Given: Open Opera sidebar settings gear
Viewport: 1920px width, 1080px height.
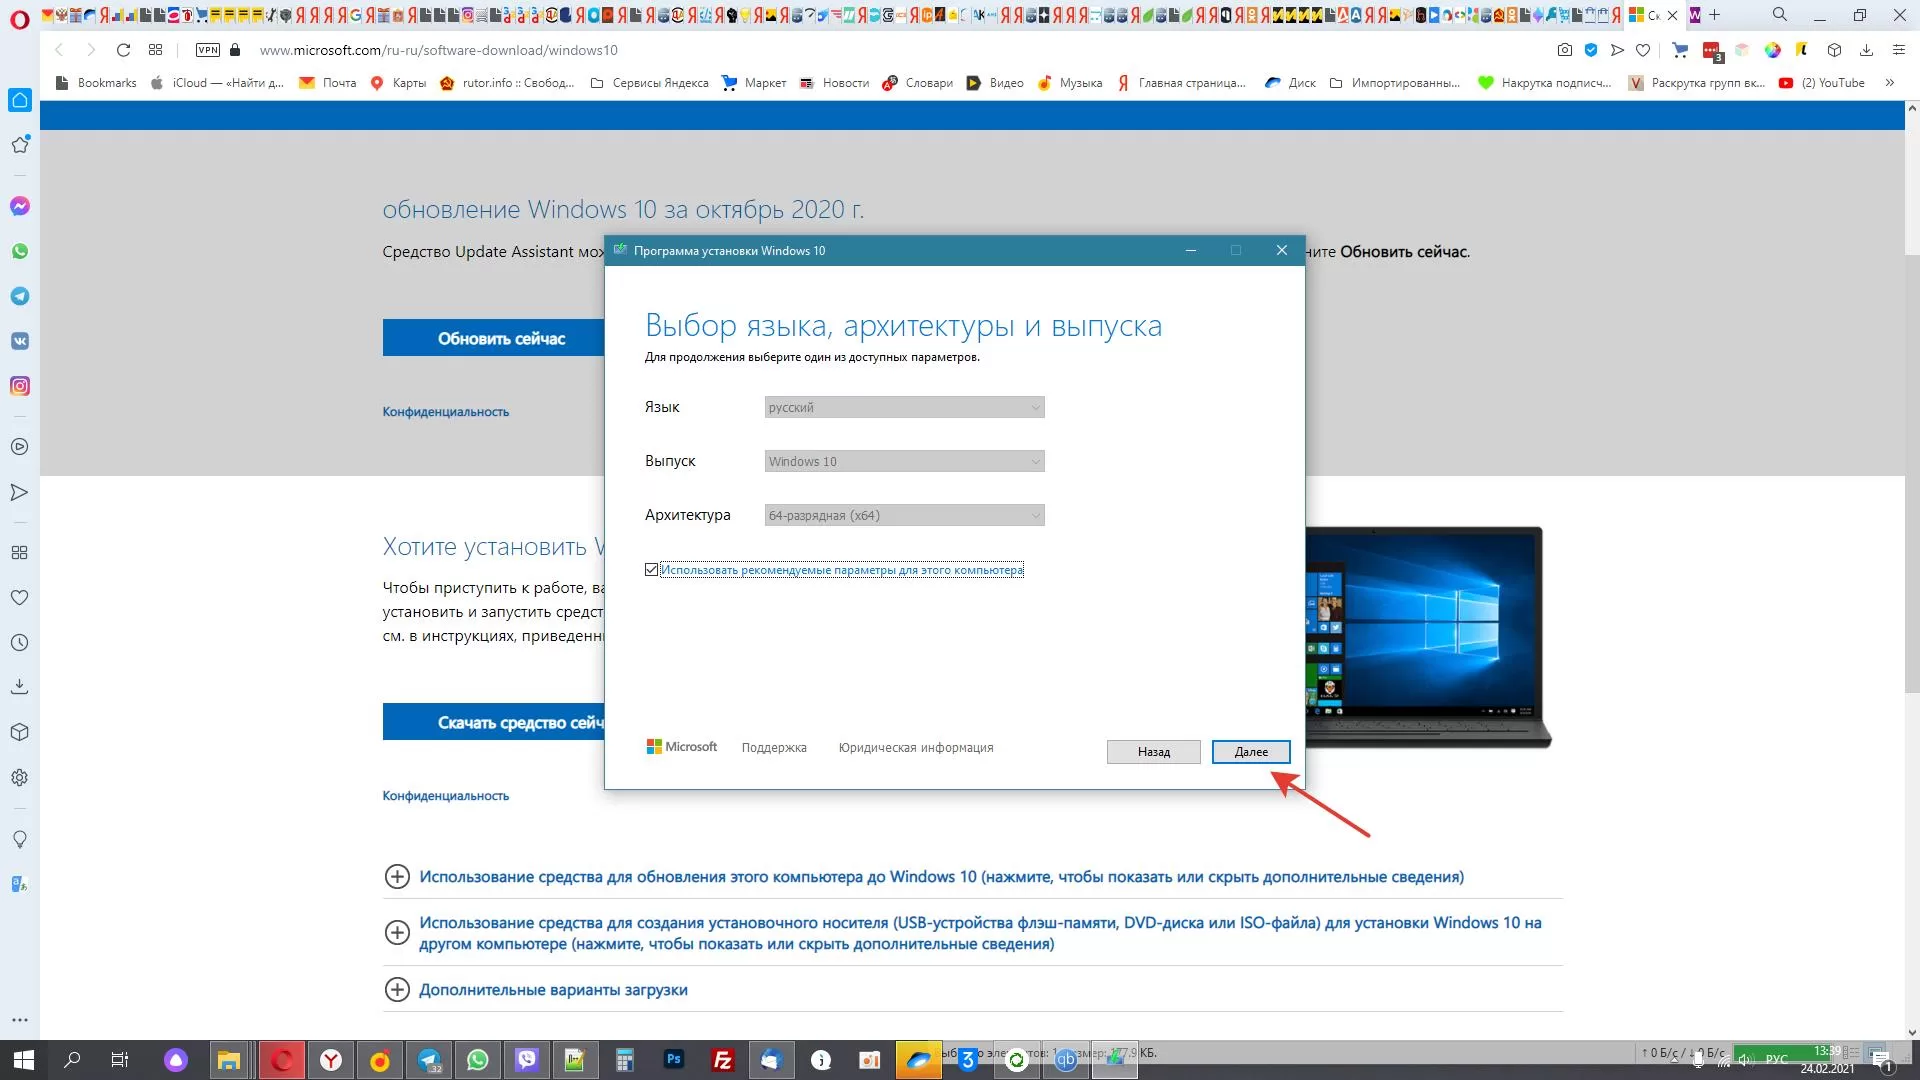Looking at the screenshot, I should [x=20, y=778].
